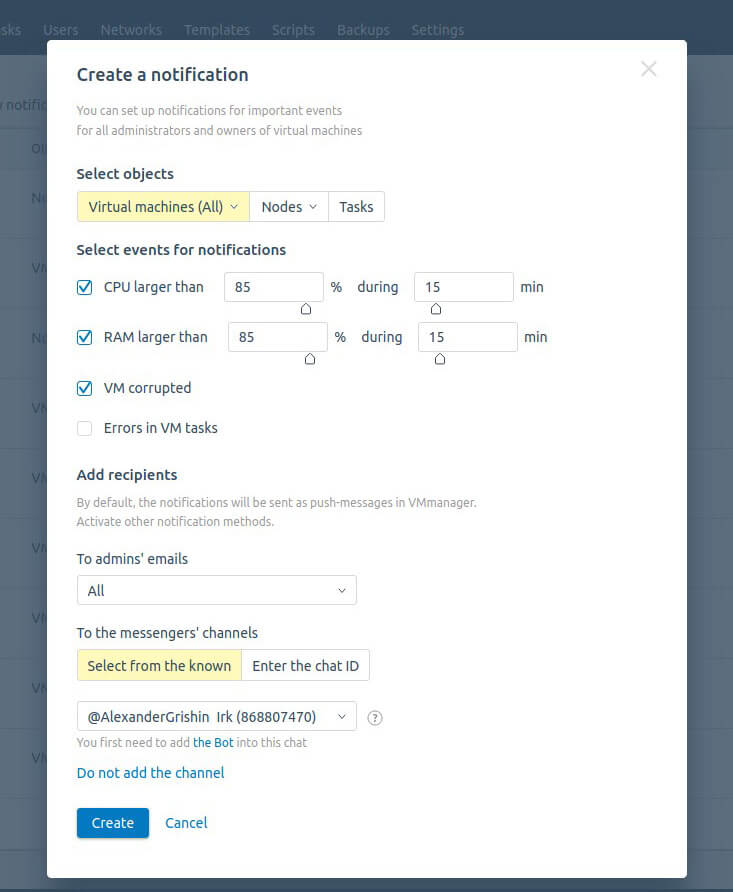
Task: Uncheck the CPU larger than checkbox
Action: 84,287
